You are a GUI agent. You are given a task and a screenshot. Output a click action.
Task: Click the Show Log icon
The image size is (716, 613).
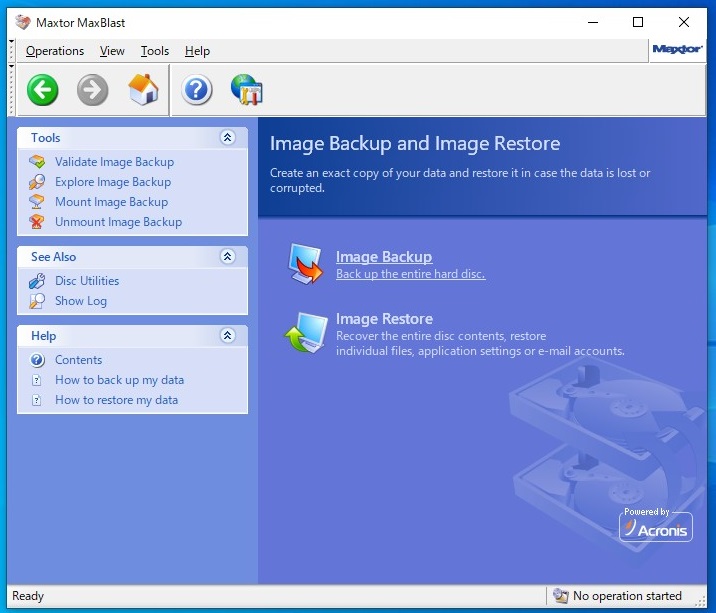pos(37,301)
